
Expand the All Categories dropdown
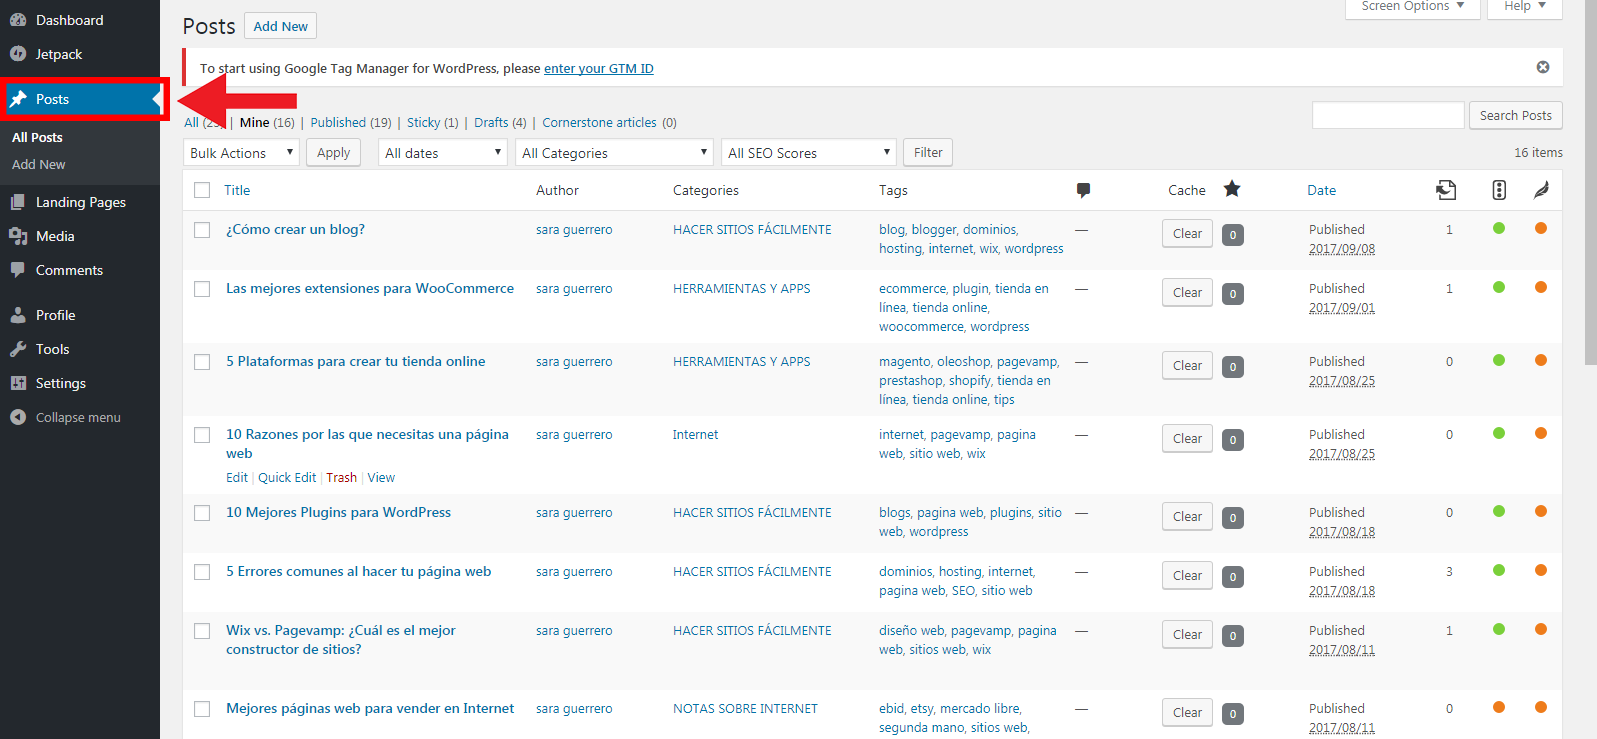(x=614, y=153)
